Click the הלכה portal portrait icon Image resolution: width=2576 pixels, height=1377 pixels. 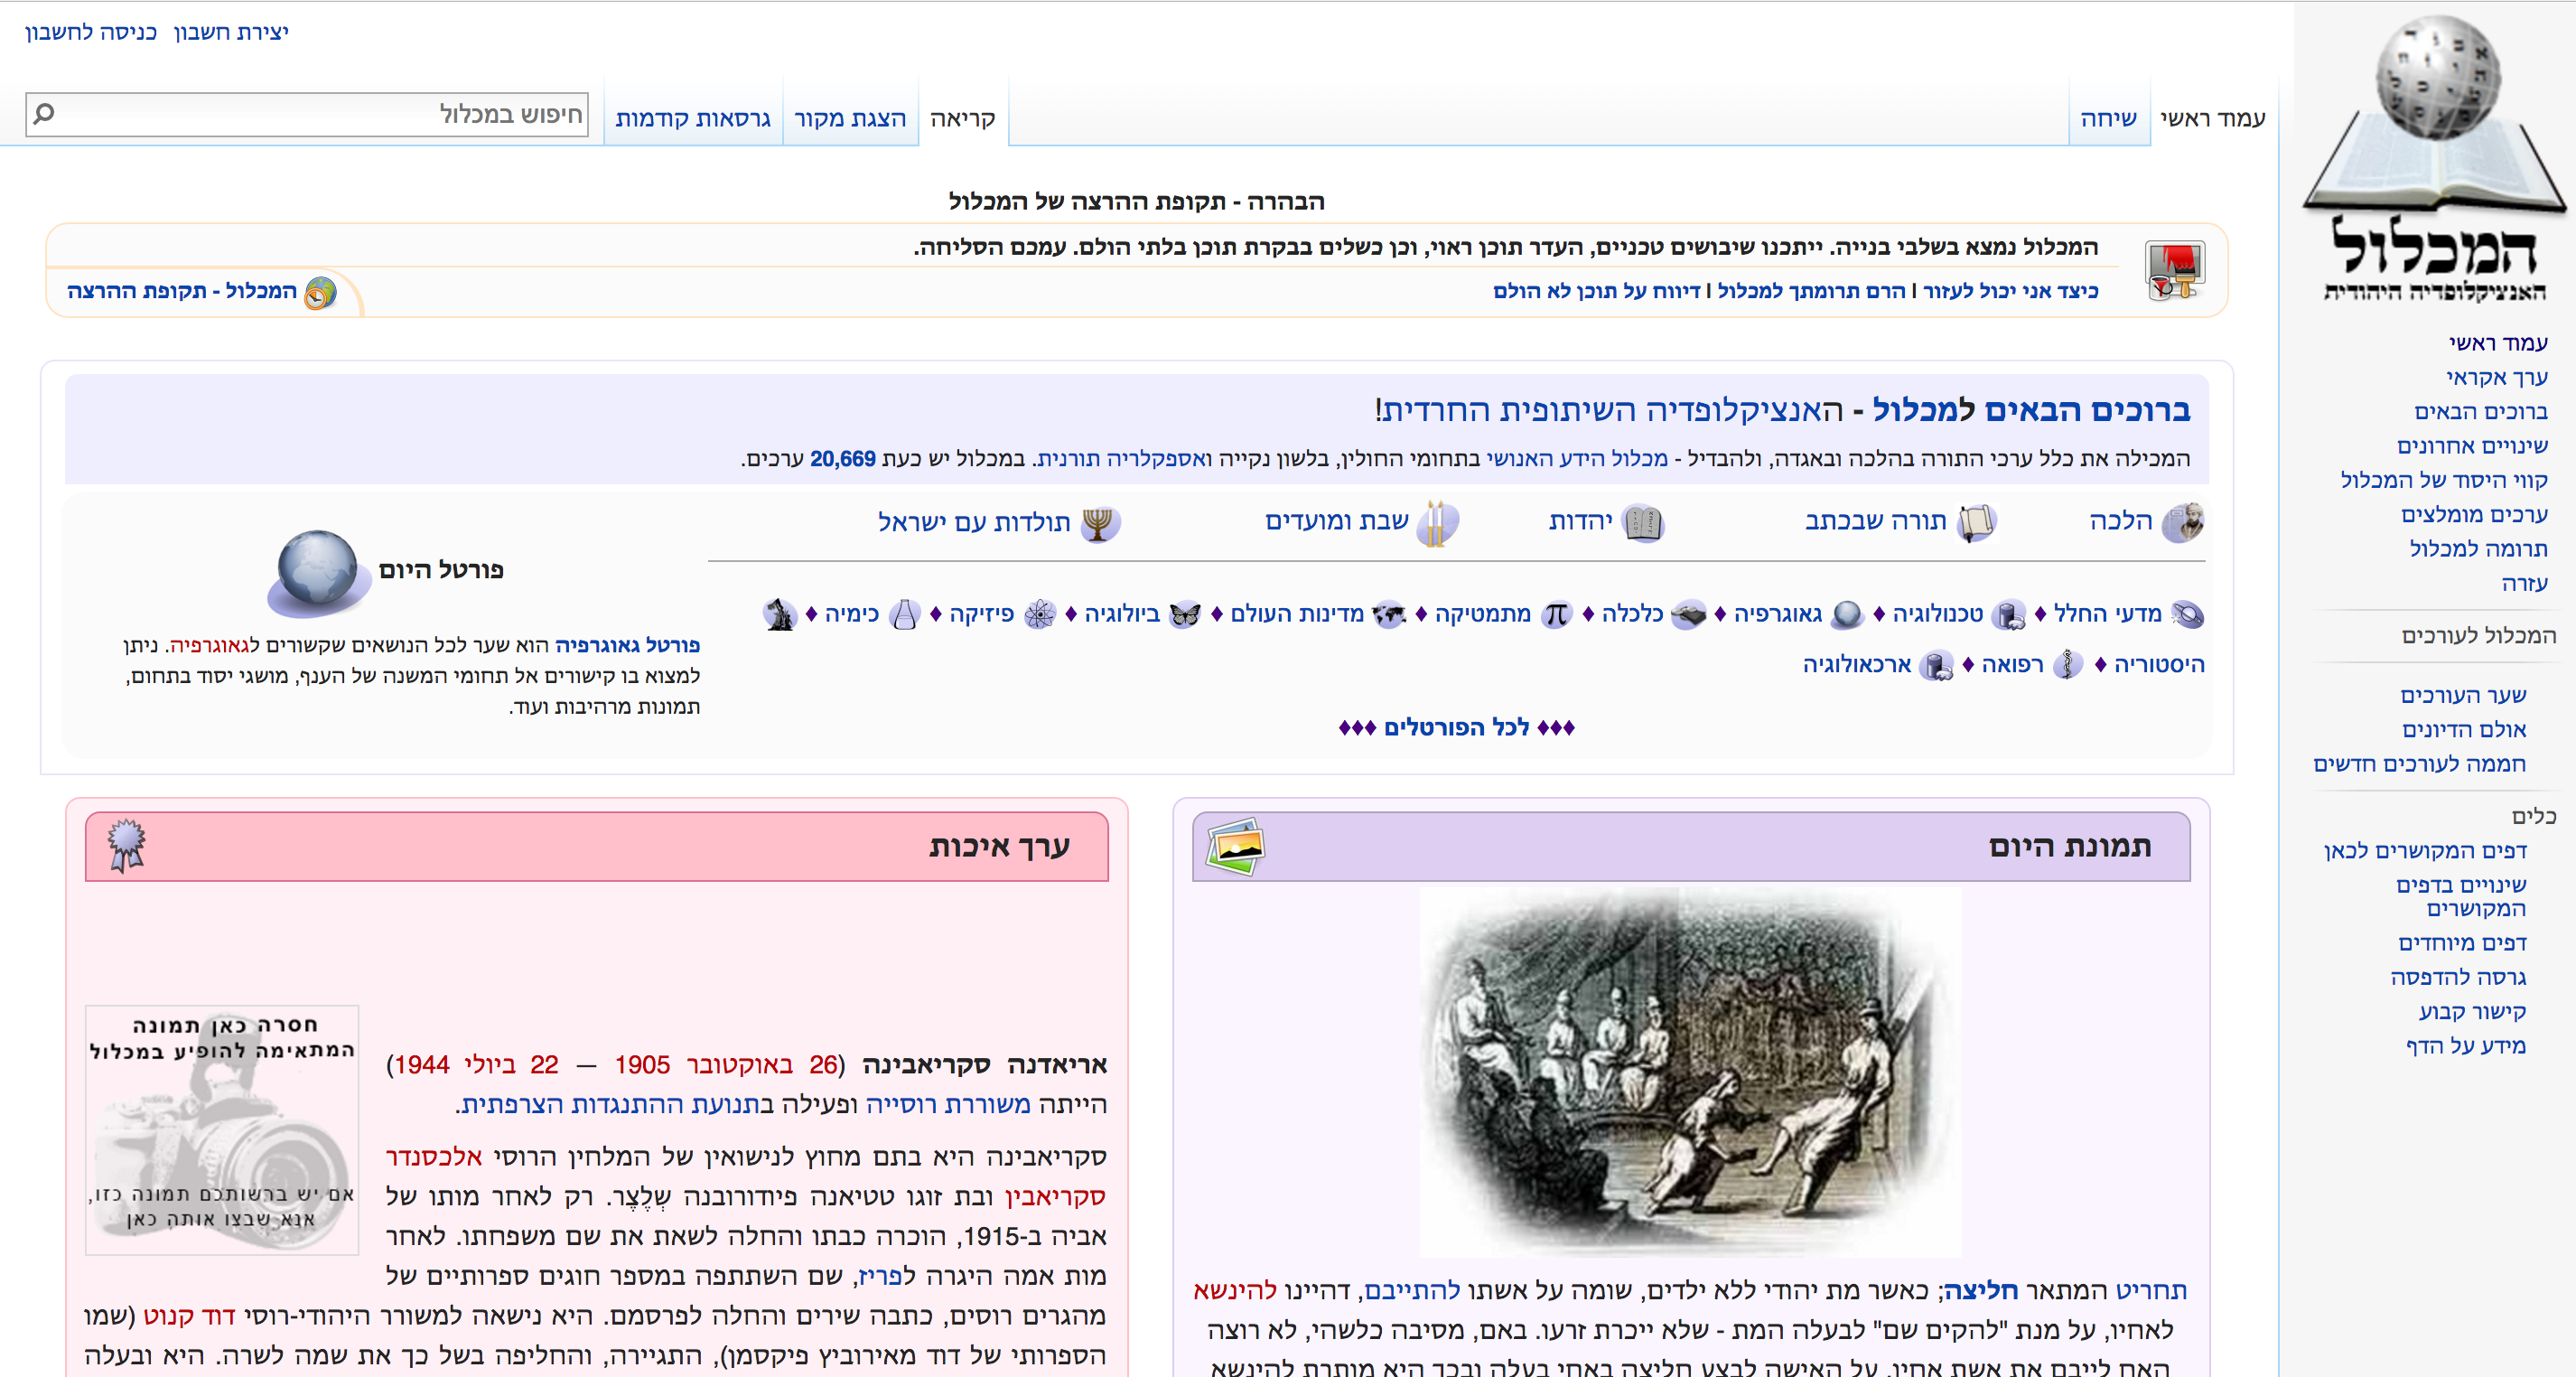[x=2183, y=522]
